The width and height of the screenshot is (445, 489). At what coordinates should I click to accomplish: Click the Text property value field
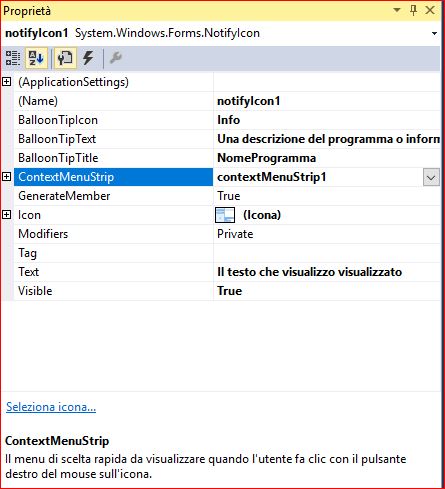pyautogui.click(x=327, y=272)
